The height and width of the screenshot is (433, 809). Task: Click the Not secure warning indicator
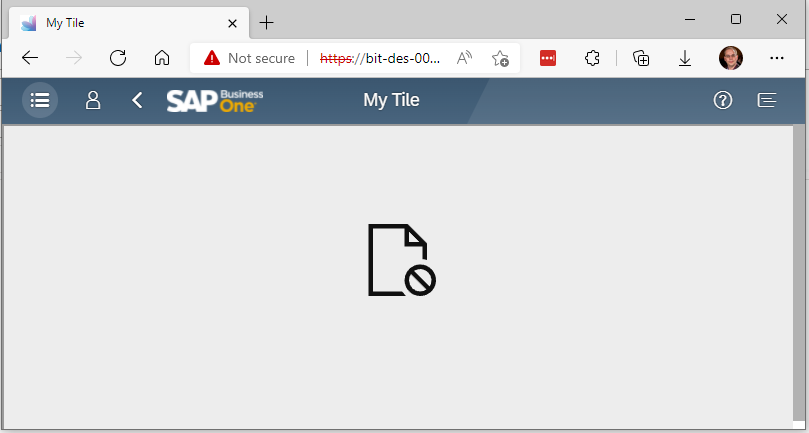249,58
